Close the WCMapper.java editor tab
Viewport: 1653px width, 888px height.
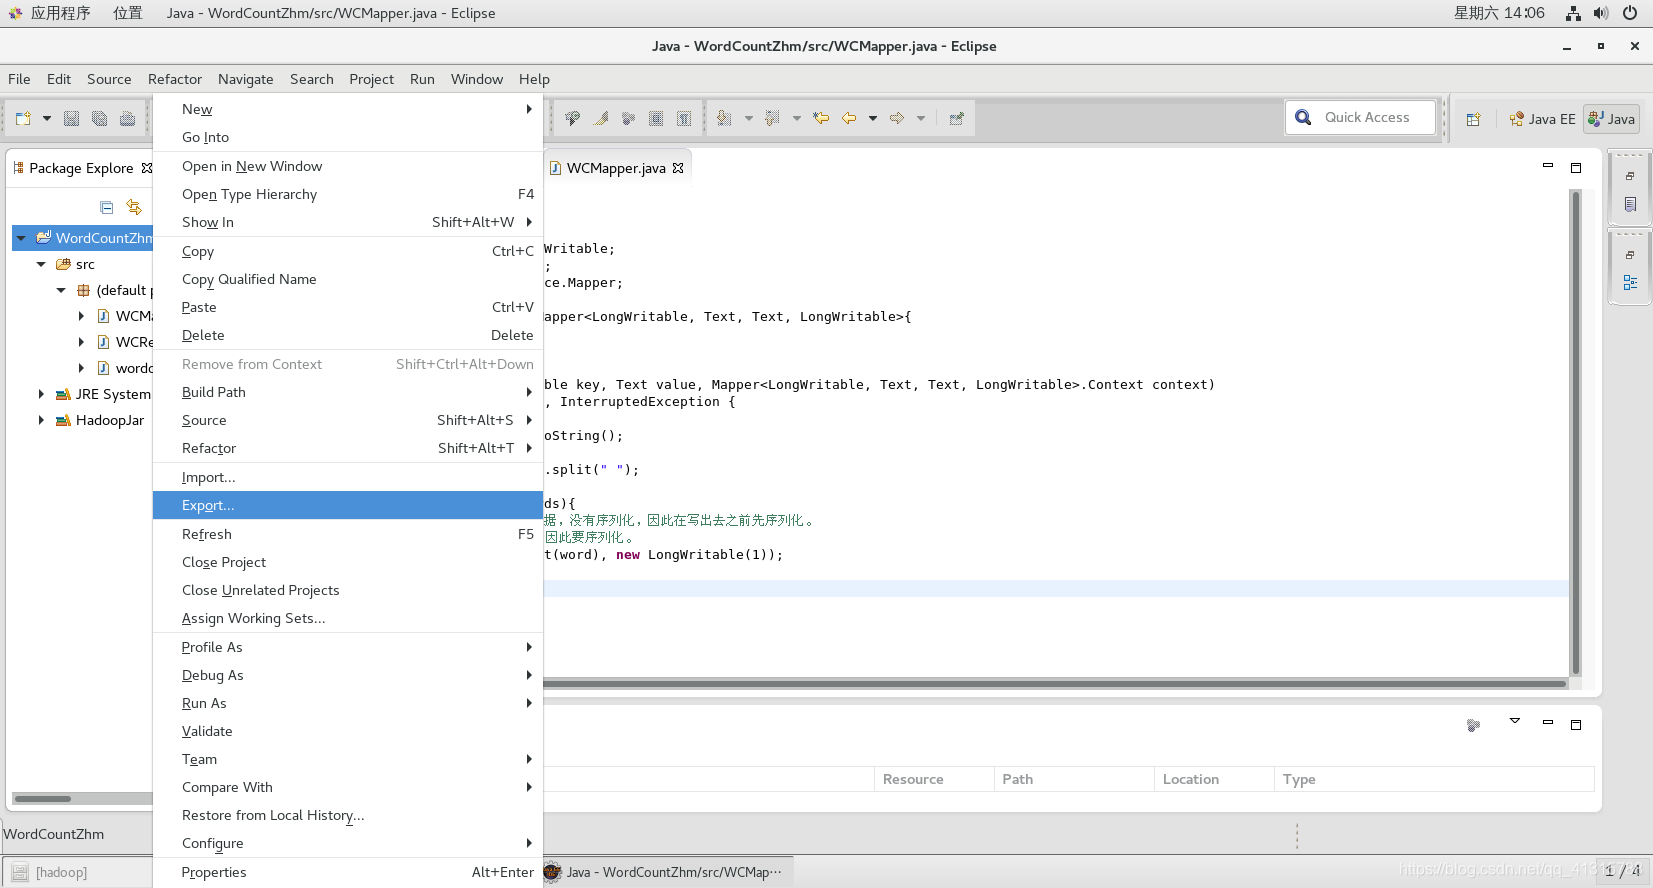pyautogui.click(x=678, y=168)
